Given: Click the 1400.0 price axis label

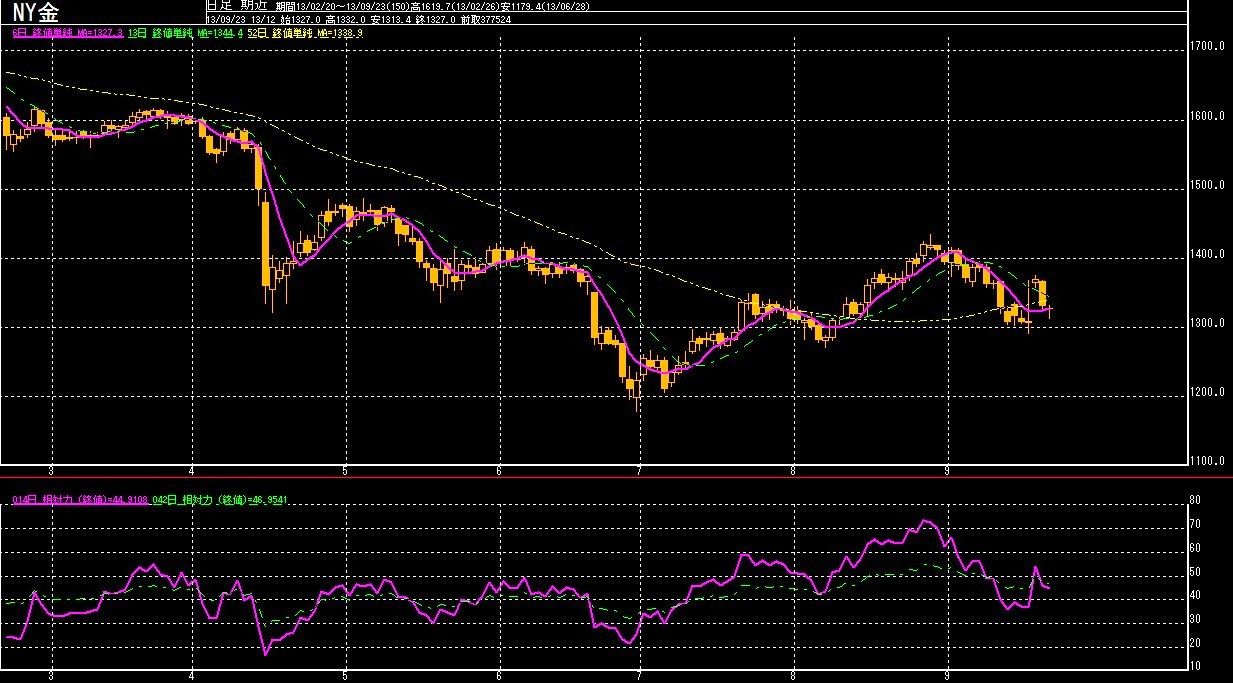Looking at the screenshot, I should click(x=1209, y=255).
